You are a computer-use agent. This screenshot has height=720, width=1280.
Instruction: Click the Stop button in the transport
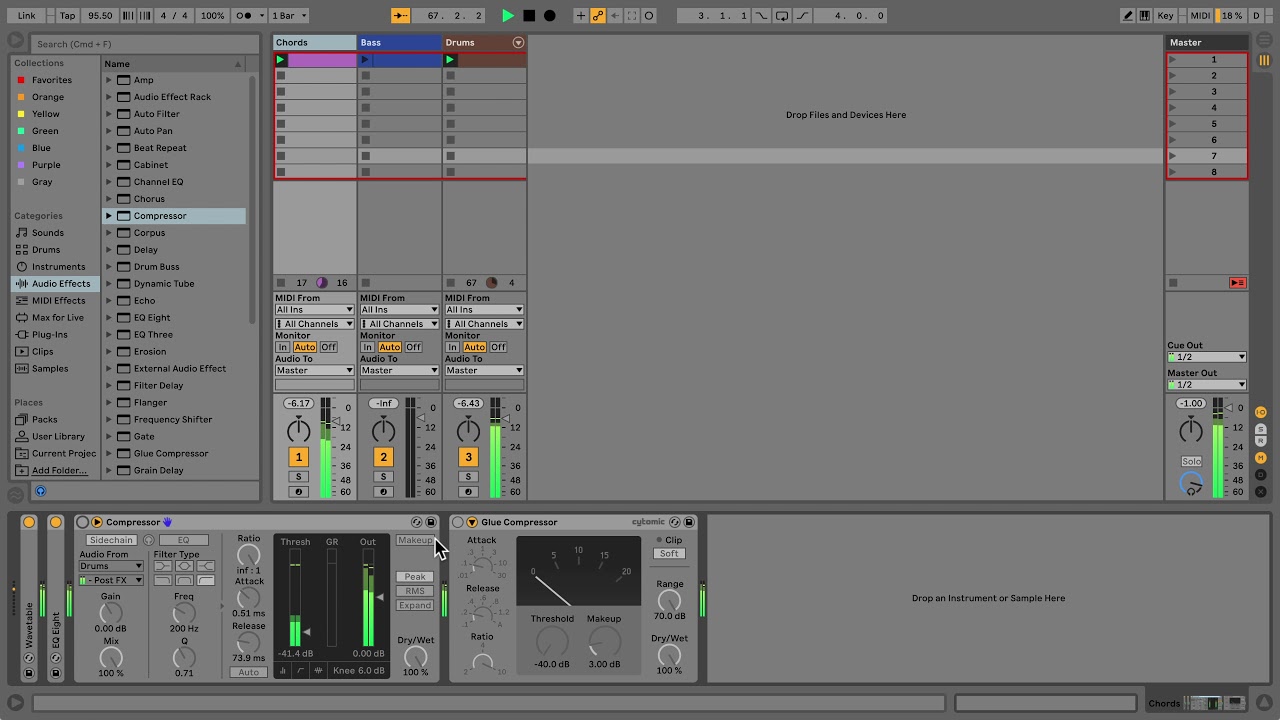tap(529, 16)
